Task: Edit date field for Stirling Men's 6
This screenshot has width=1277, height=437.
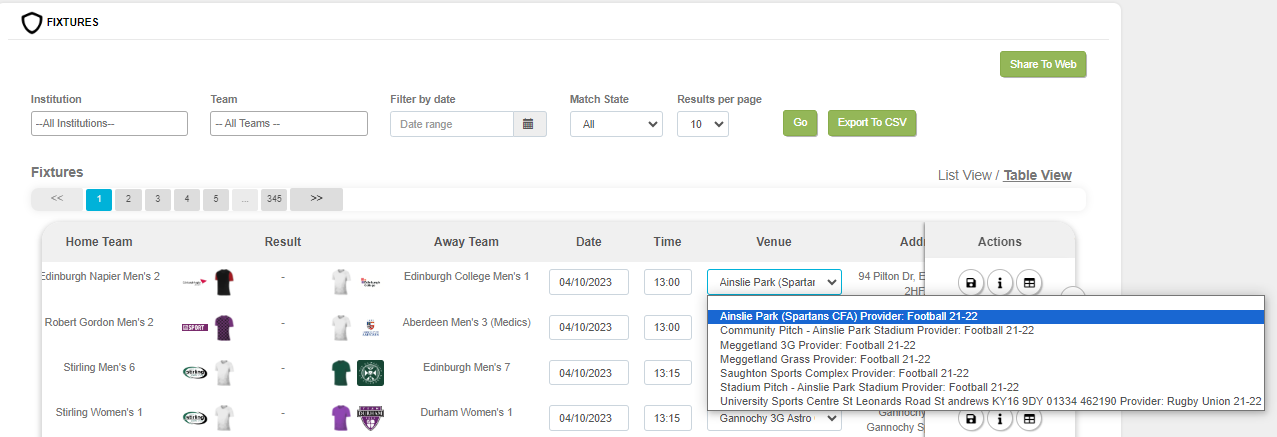Action: [589, 373]
